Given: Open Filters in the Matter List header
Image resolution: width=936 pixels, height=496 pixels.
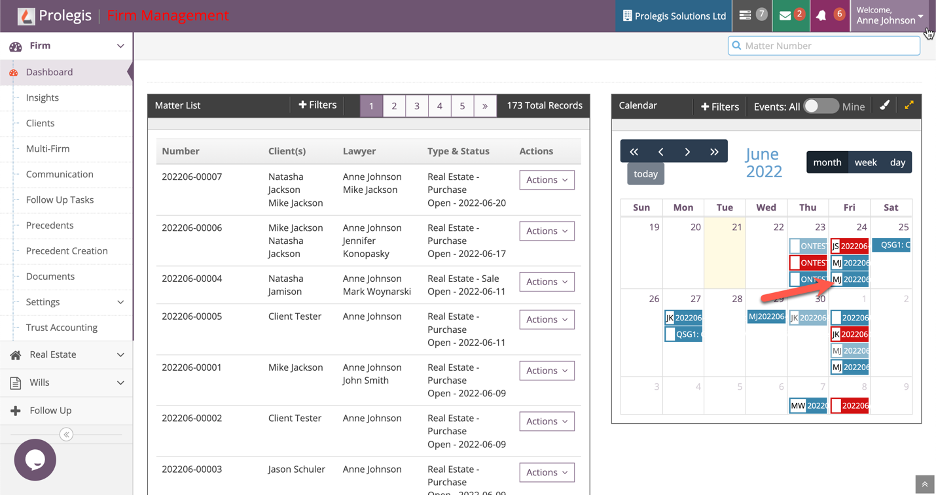Looking at the screenshot, I should [318, 105].
